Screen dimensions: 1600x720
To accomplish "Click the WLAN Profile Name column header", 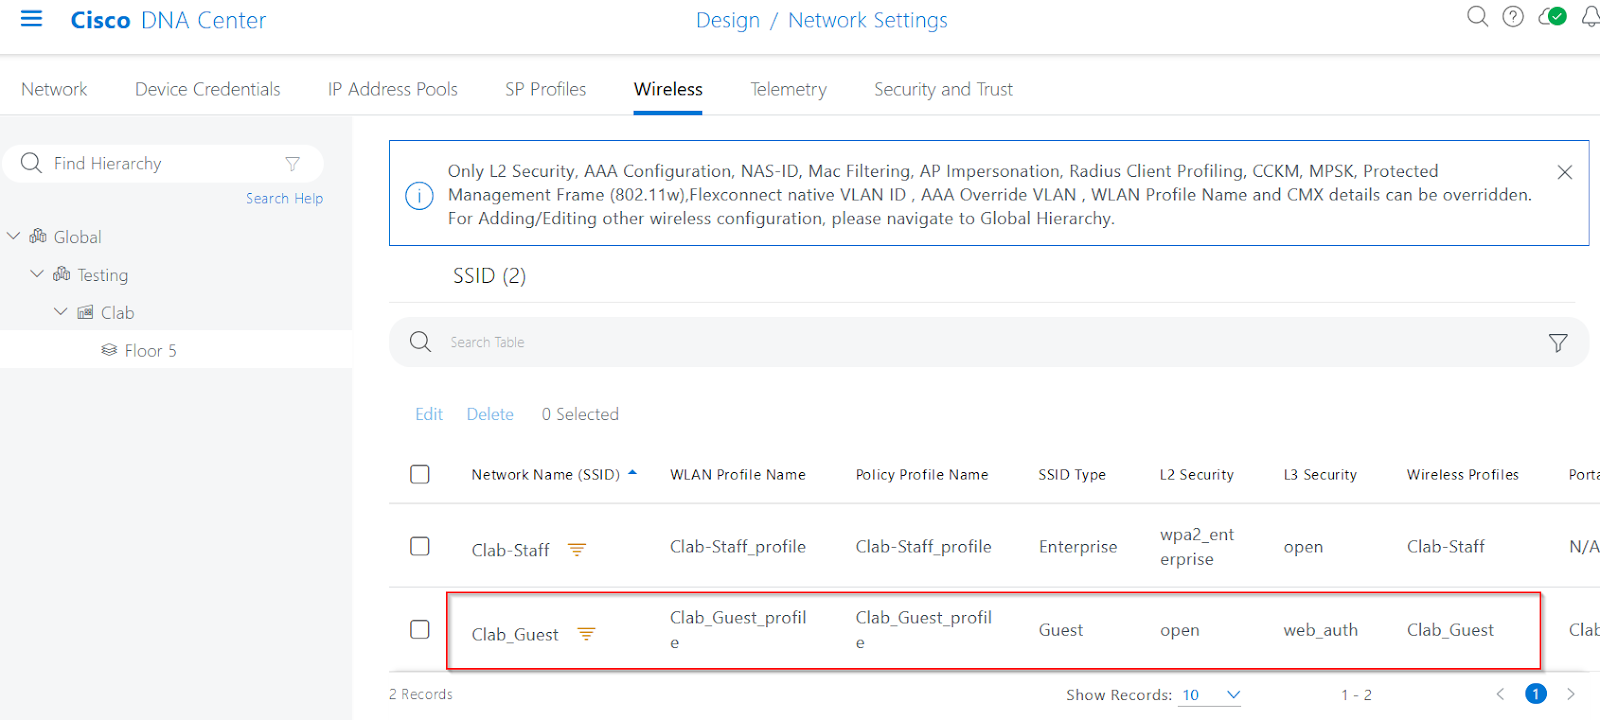I will [x=738, y=474].
